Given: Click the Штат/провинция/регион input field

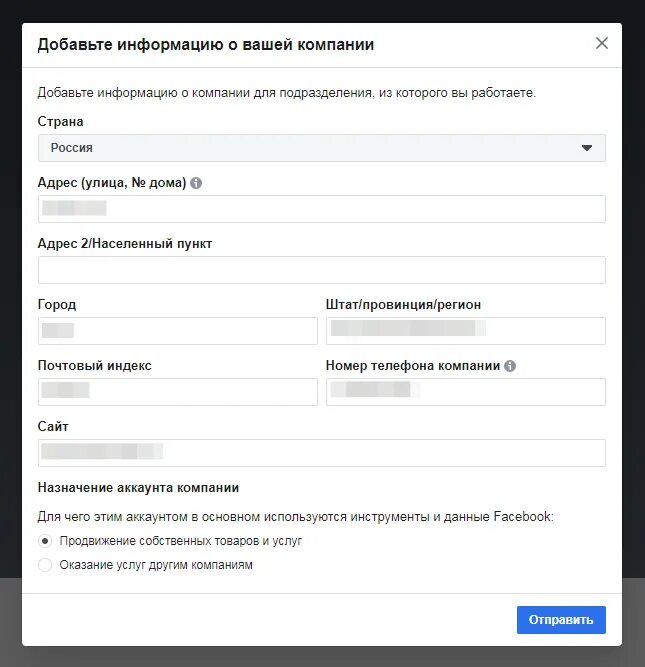Looking at the screenshot, I should click(465, 331).
